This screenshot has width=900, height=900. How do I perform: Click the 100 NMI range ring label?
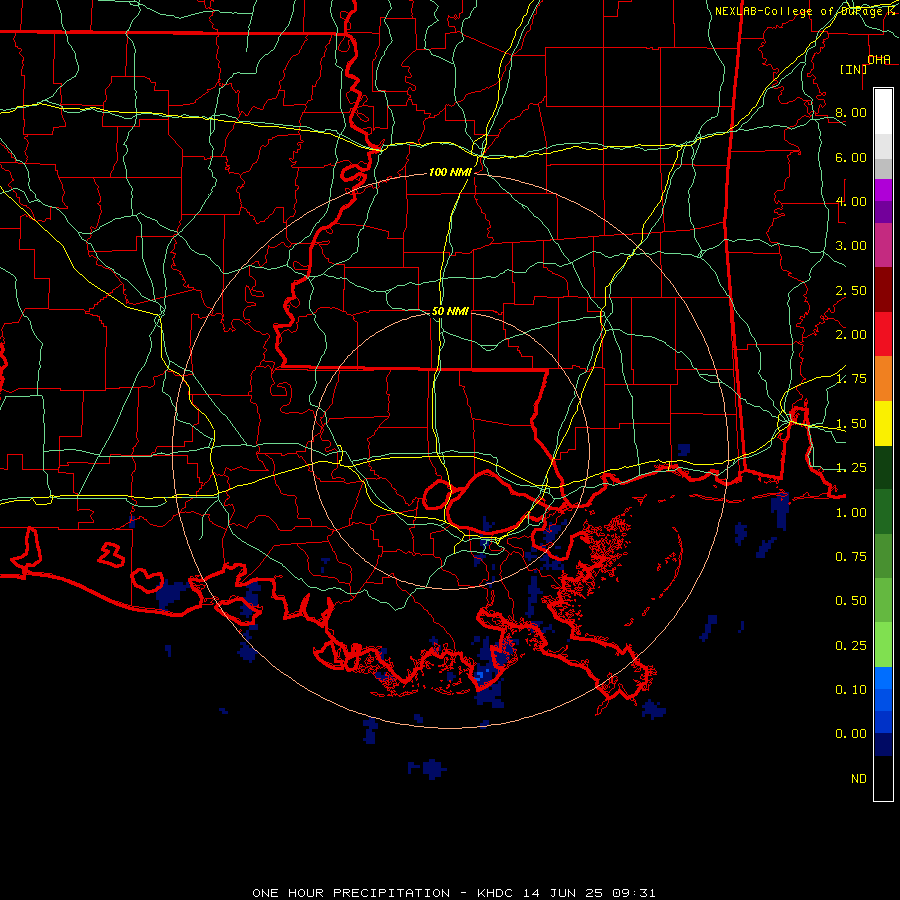click(x=450, y=172)
